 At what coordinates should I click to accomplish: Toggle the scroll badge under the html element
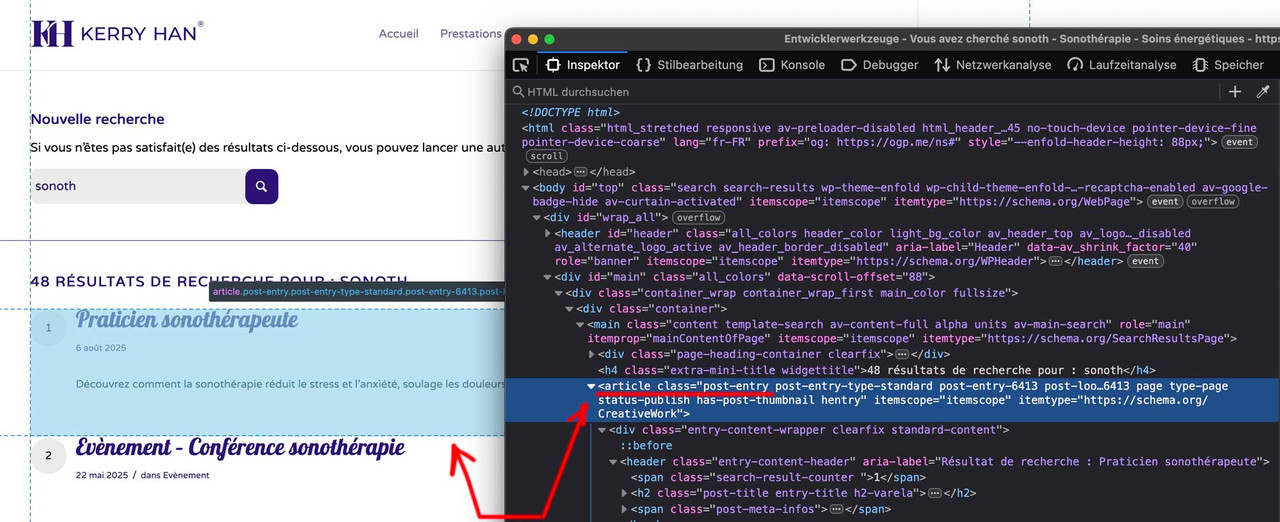click(x=546, y=156)
